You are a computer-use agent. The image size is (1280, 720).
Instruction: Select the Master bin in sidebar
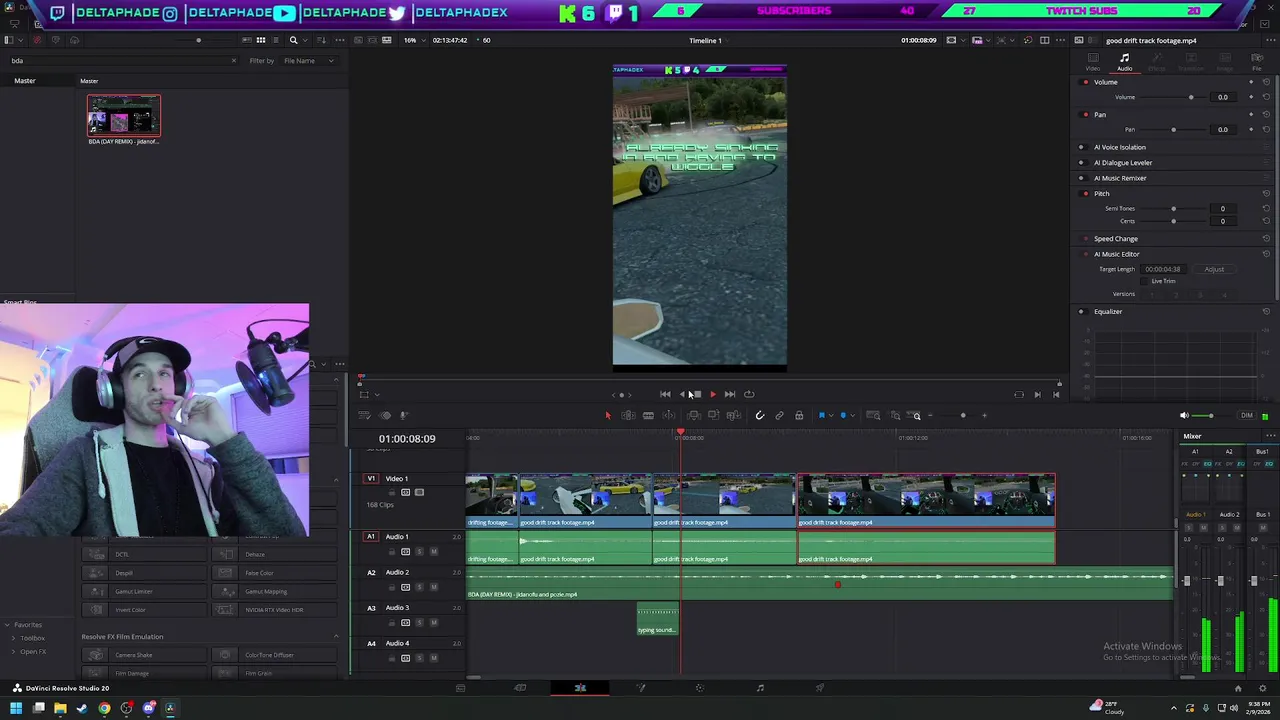pos(25,81)
